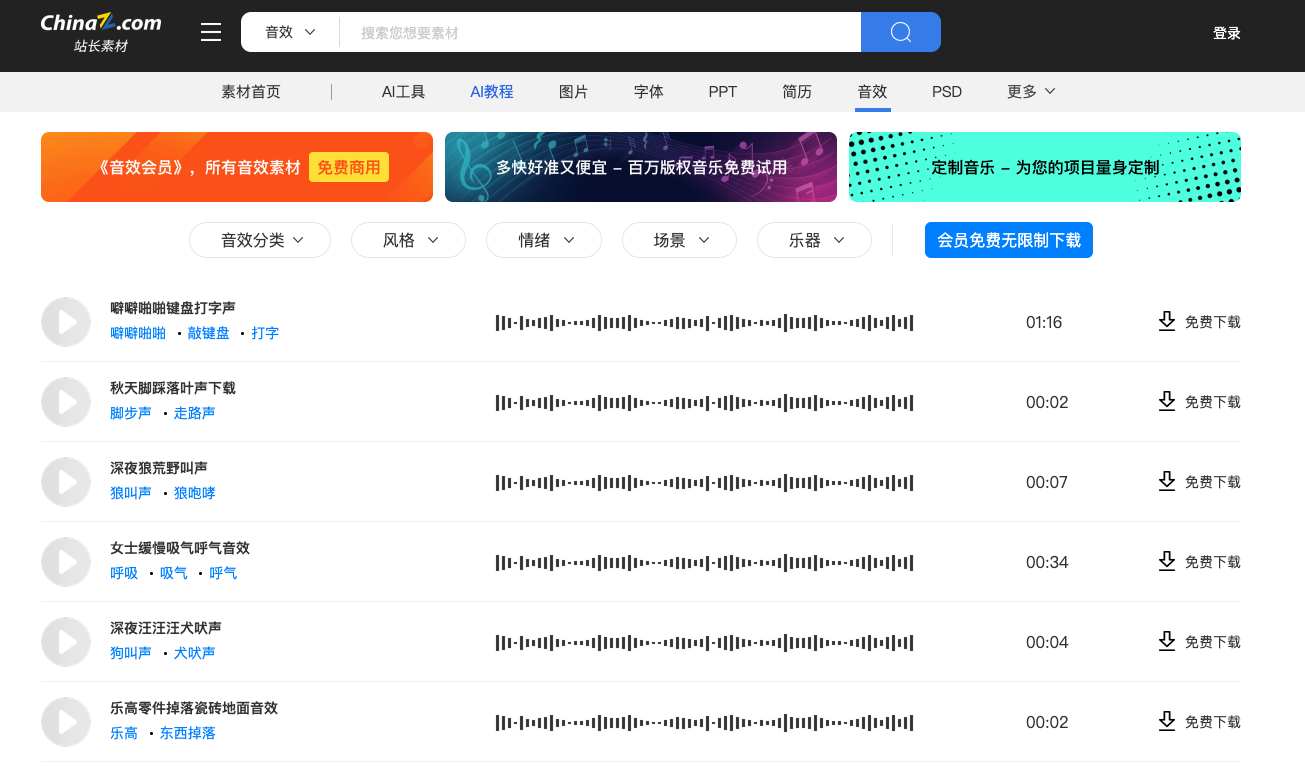Click the 登录 link in header

(x=1226, y=33)
